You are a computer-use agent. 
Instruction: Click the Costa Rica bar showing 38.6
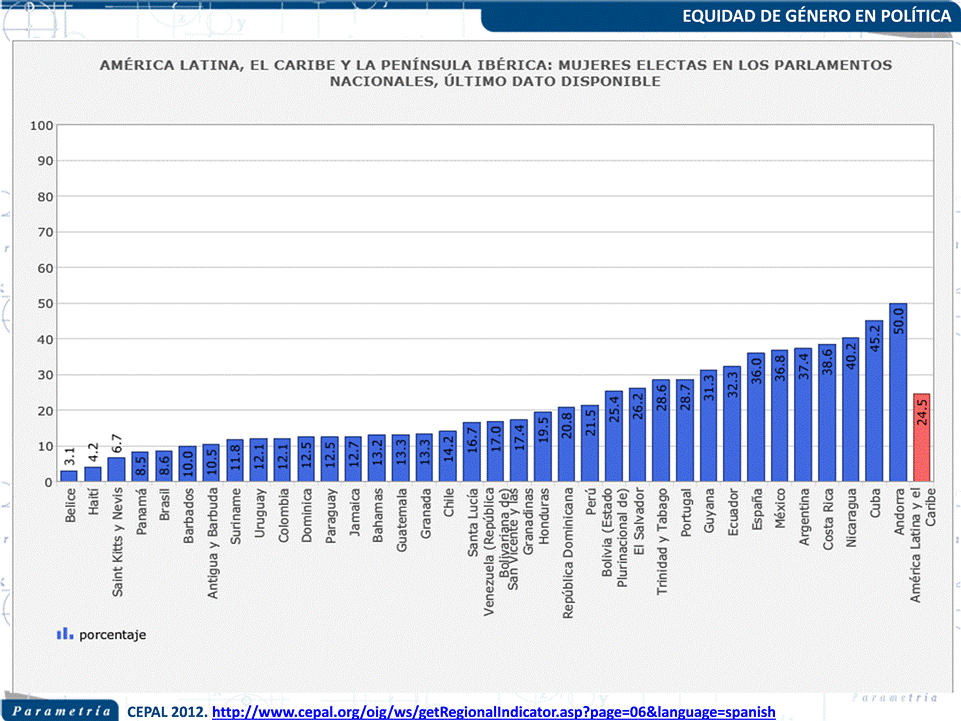point(827,413)
